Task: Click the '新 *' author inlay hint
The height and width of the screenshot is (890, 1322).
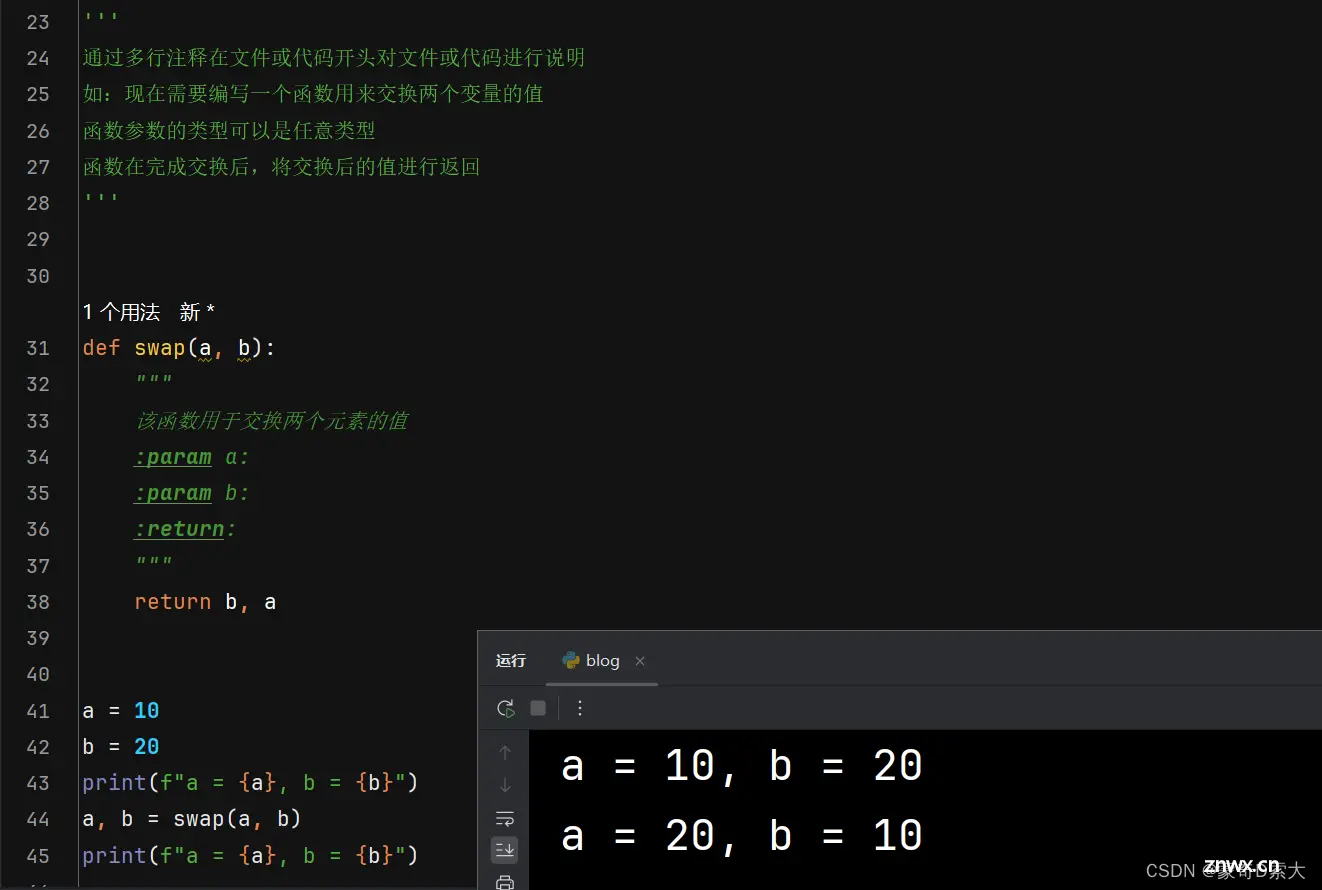Action: pos(197,312)
